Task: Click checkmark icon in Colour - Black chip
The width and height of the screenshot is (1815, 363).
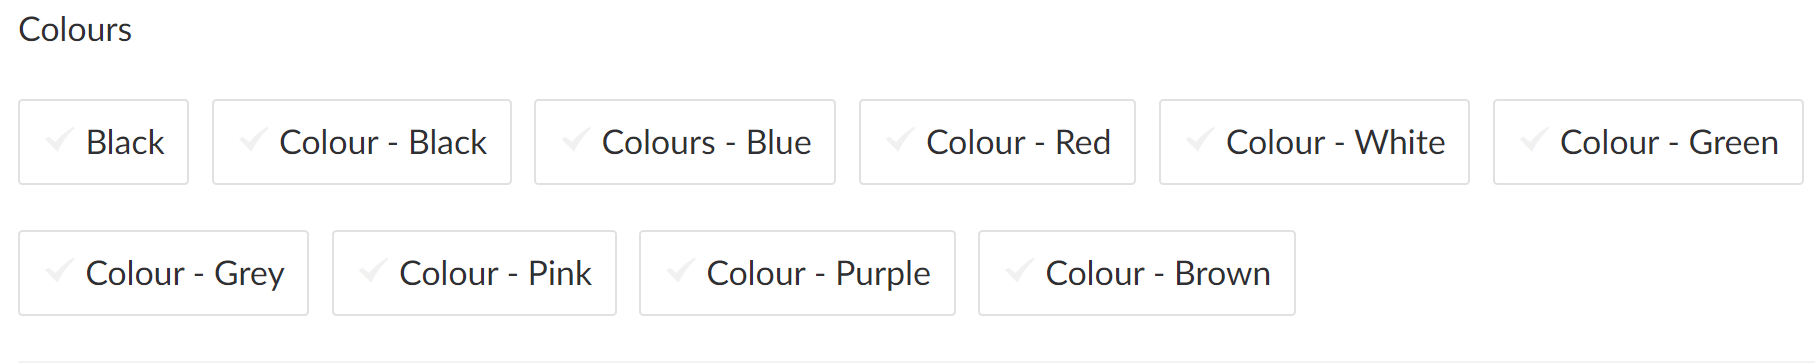Action: click(253, 140)
